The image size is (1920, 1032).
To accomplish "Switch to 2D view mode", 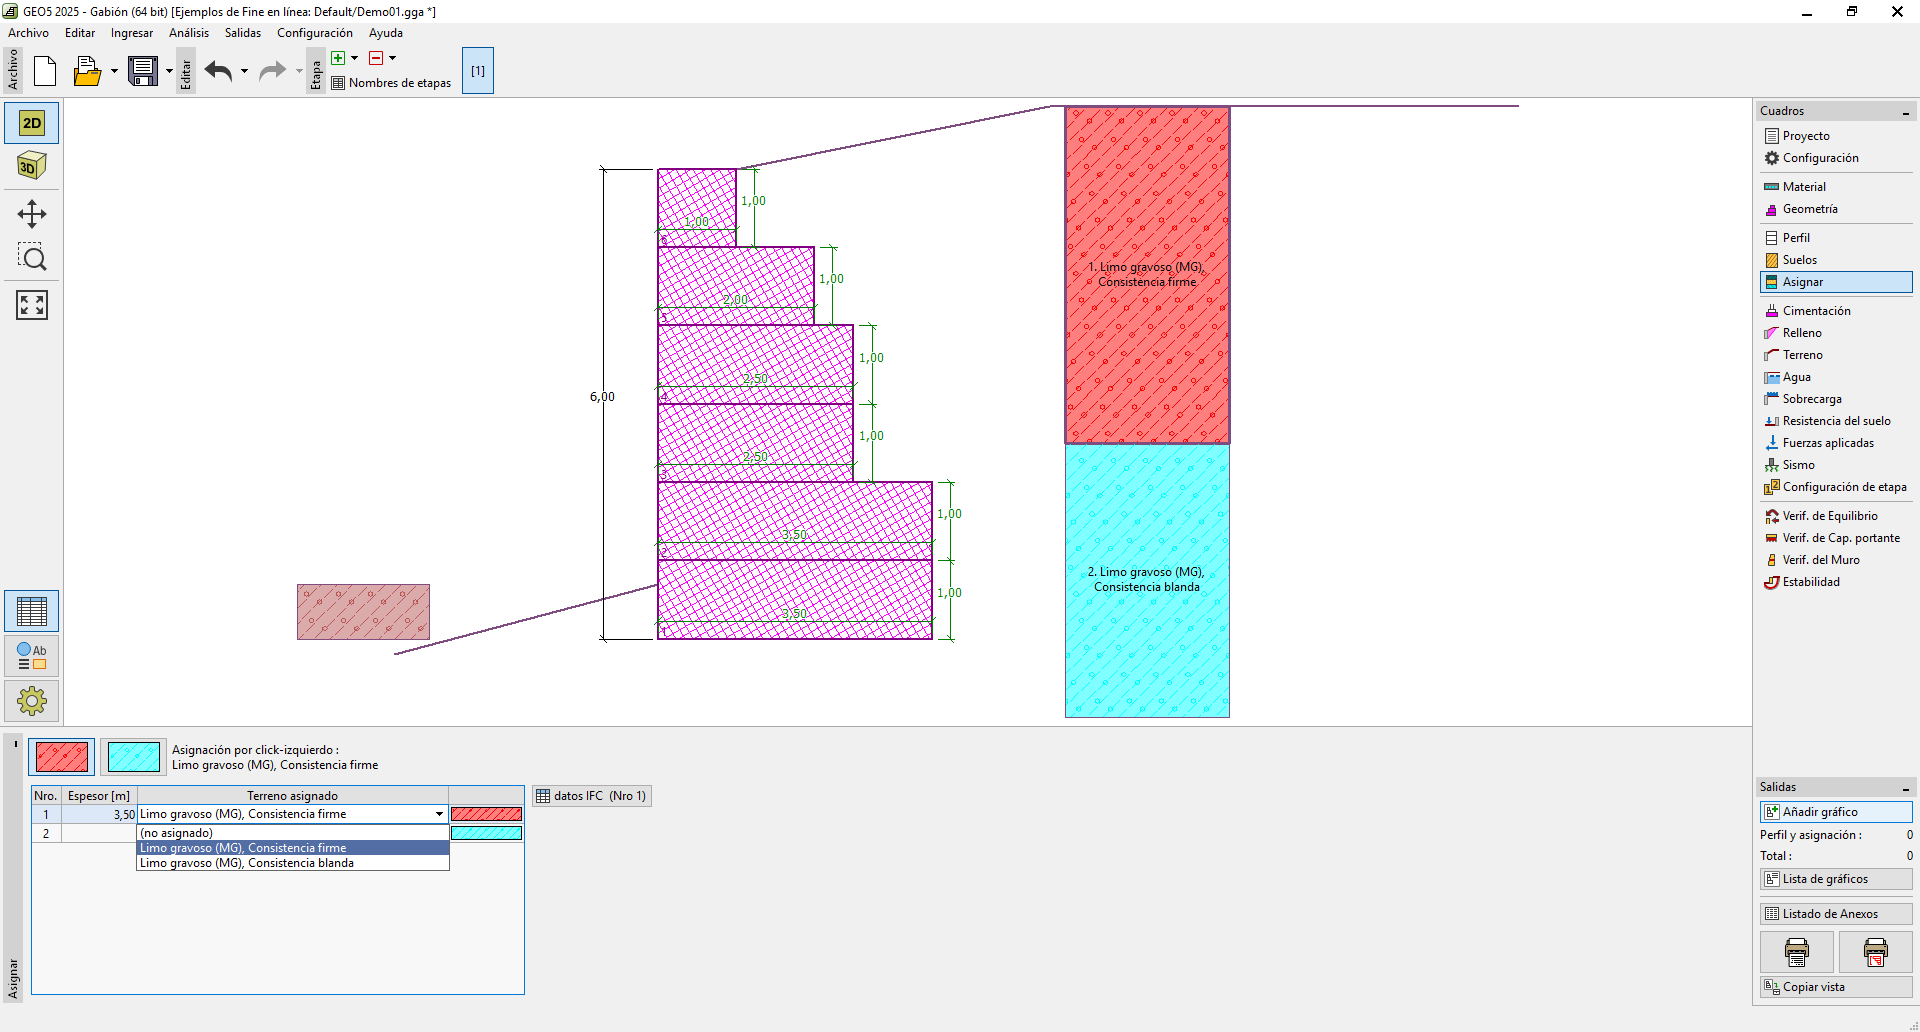I will click(32, 123).
